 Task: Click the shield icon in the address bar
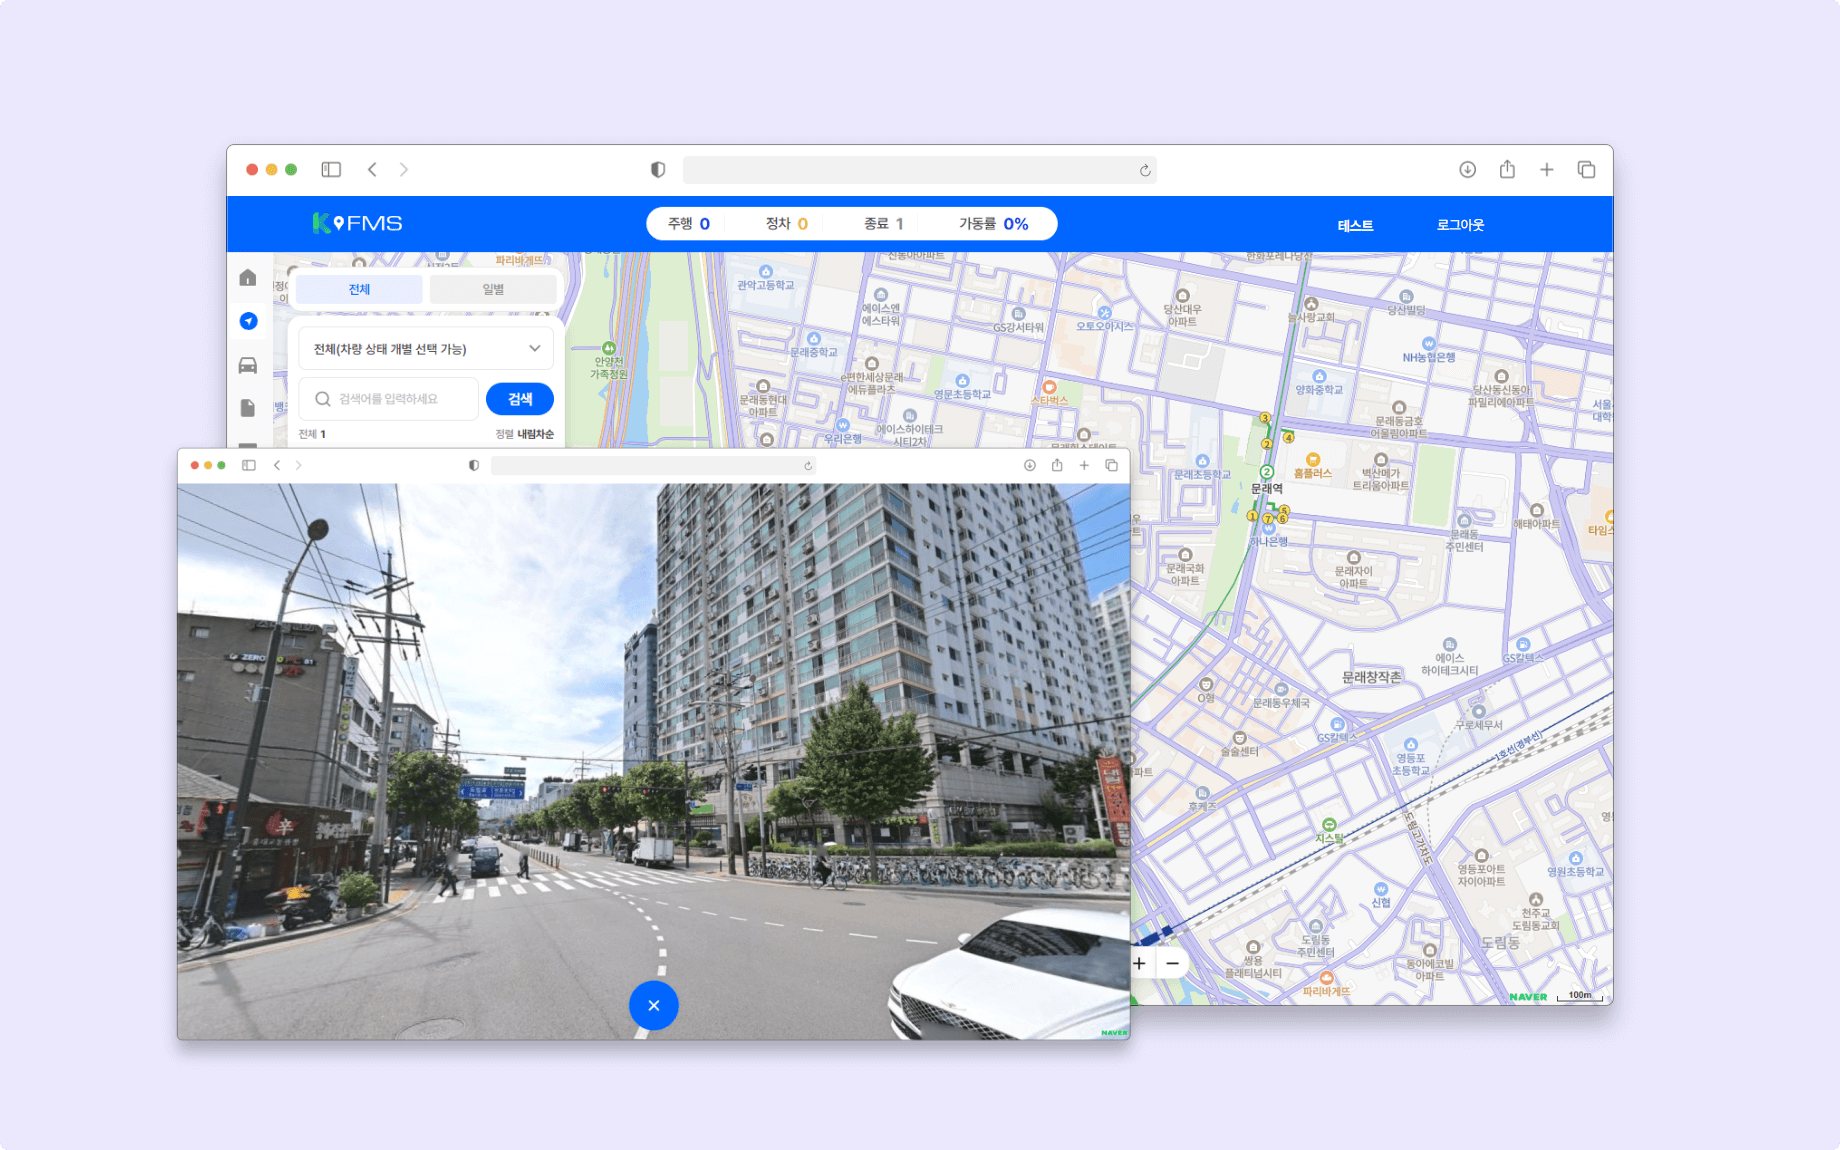pyautogui.click(x=657, y=169)
